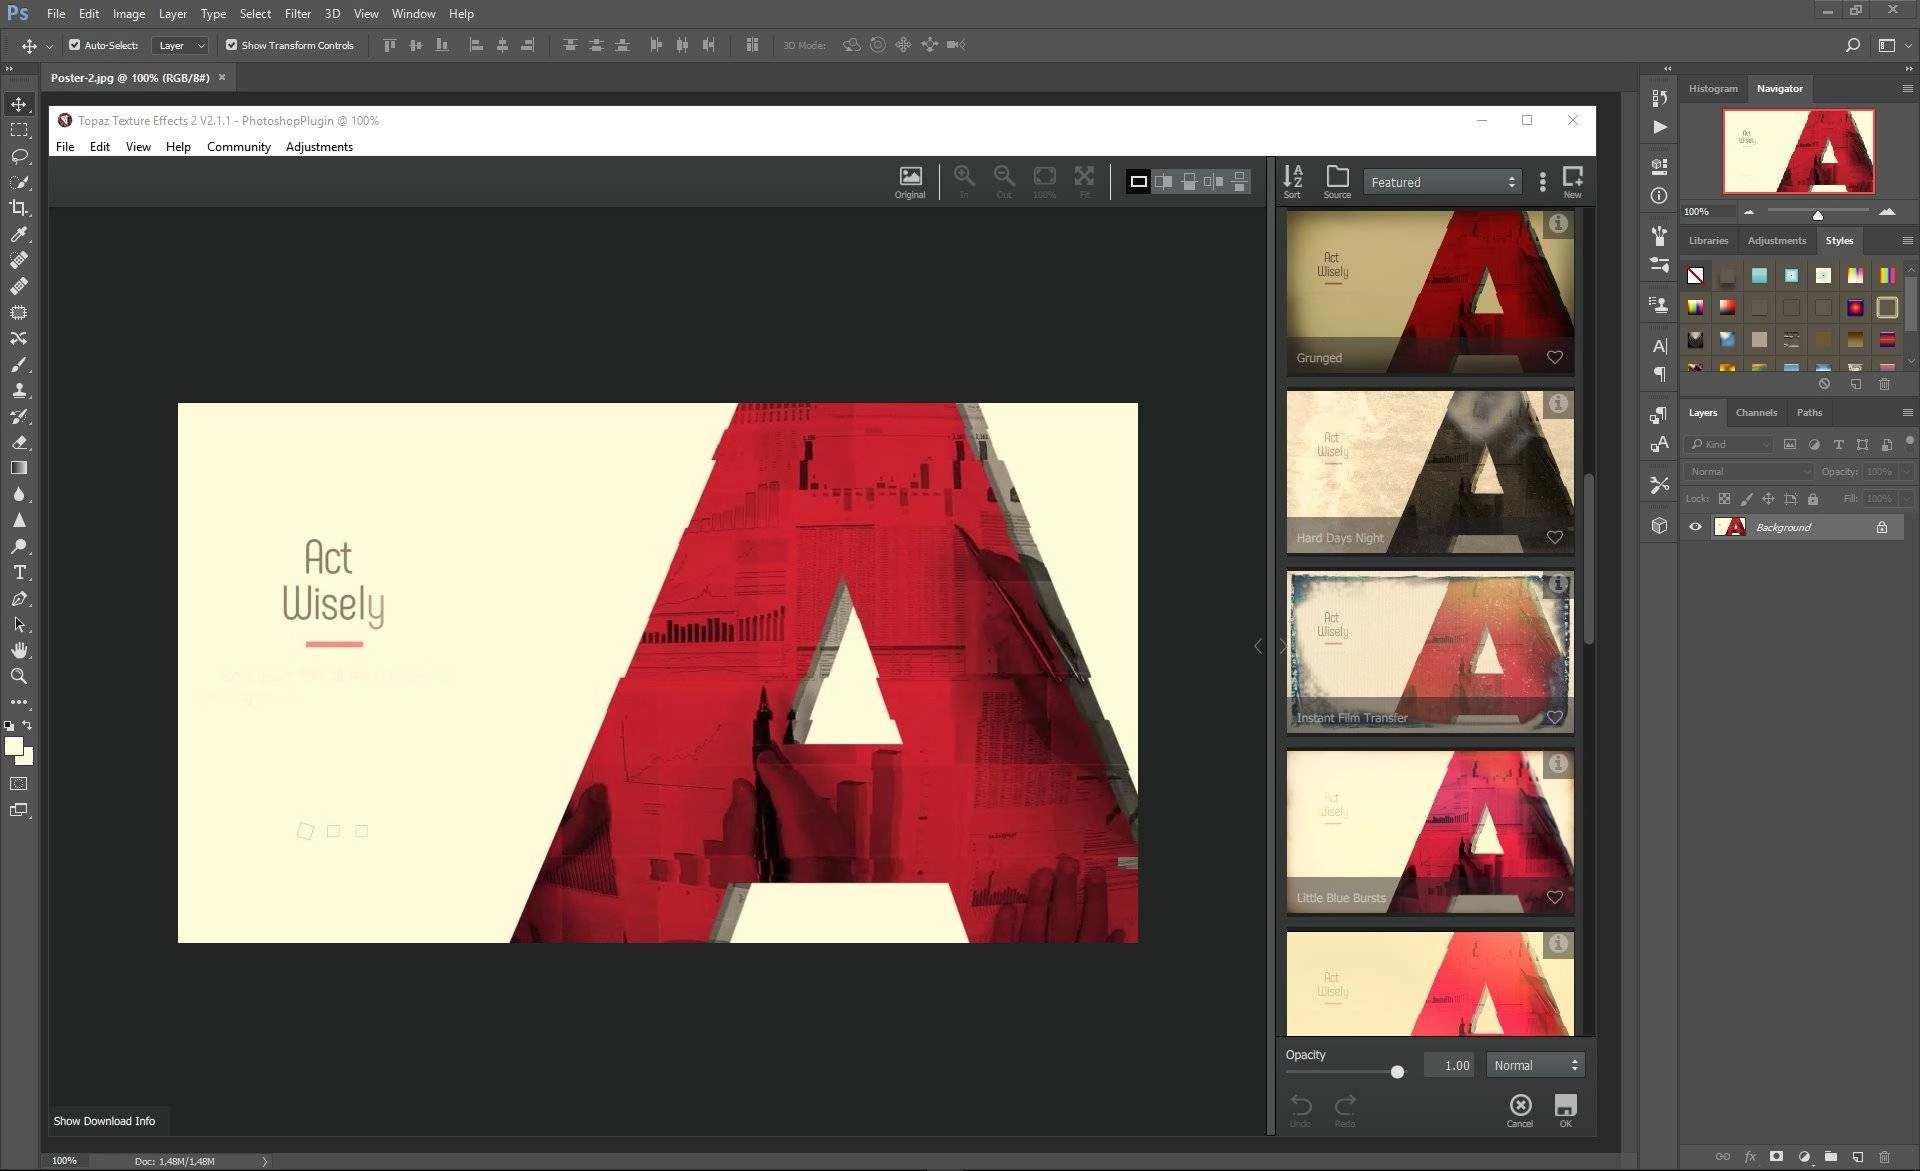This screenshot has width=1920, height=1171.
Task: Select the Clone Stamp tool
Action: 19,390
